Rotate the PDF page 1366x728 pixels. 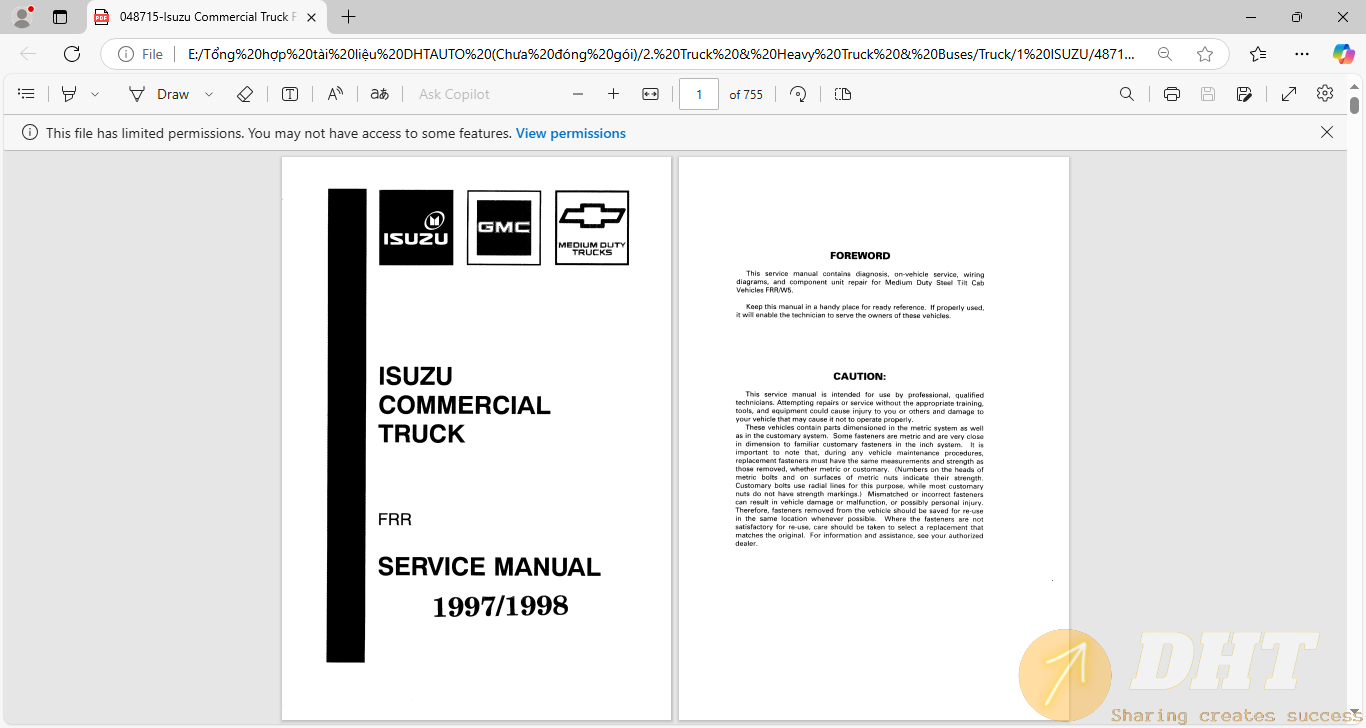pyautogui.click(x=798, y=94)
